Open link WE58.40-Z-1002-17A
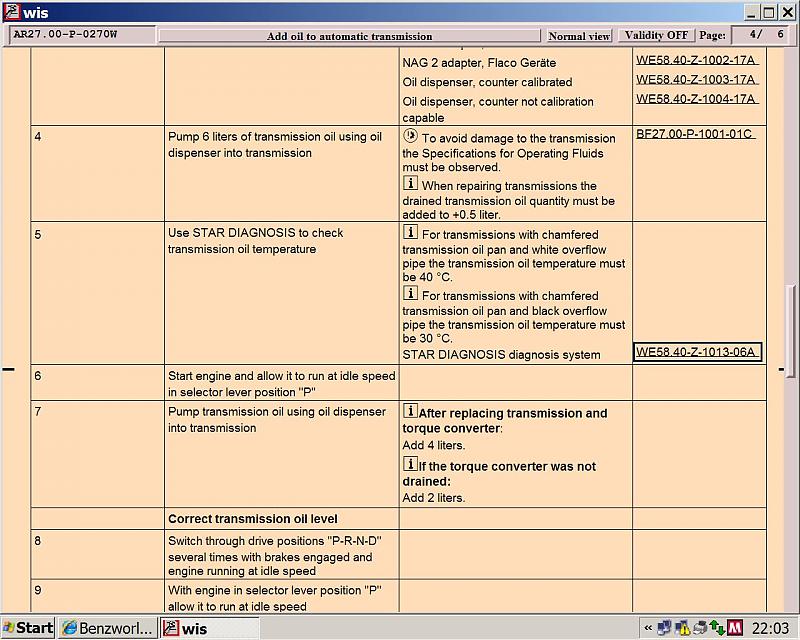Screen dimensions: 800x640 697,60
